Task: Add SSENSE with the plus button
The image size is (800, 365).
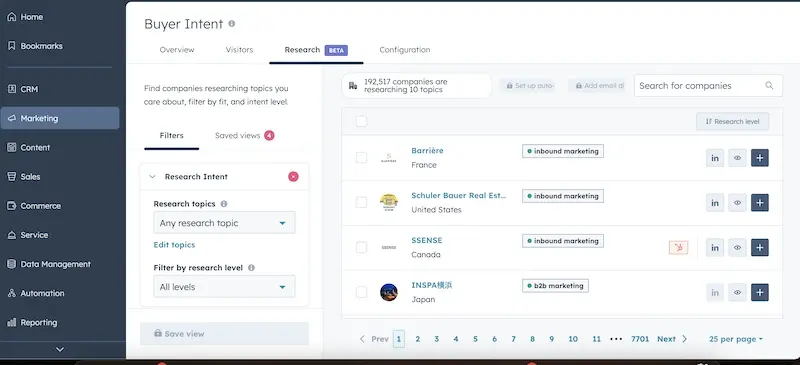Action: [760, 248]
